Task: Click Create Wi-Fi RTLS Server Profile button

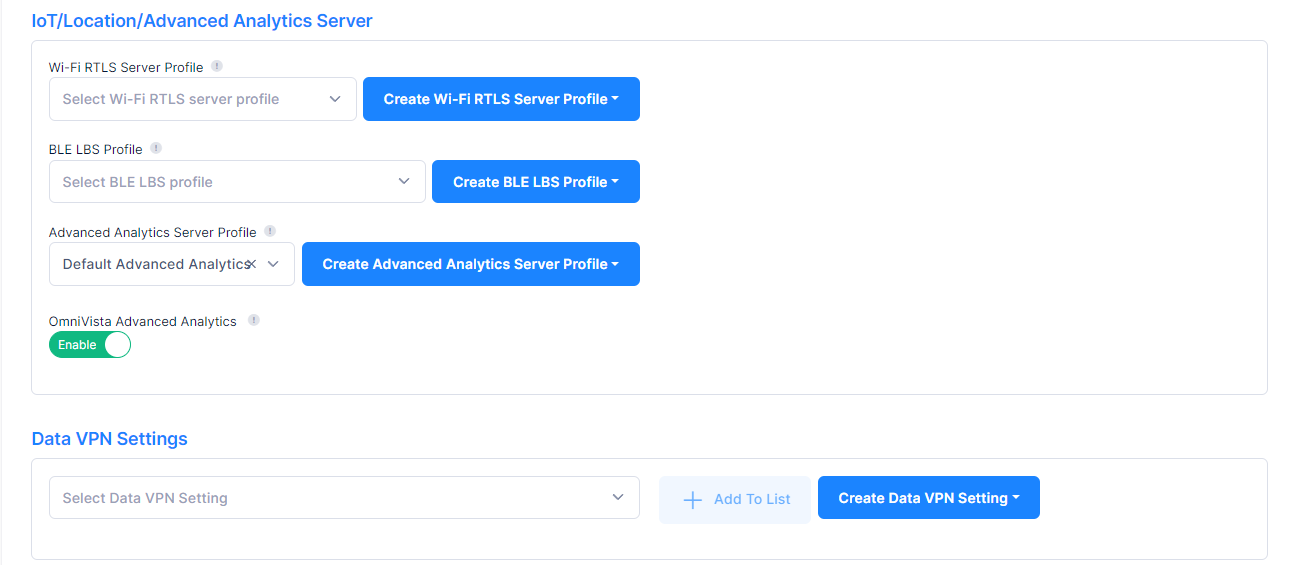Action: click(x=501, y=99)
